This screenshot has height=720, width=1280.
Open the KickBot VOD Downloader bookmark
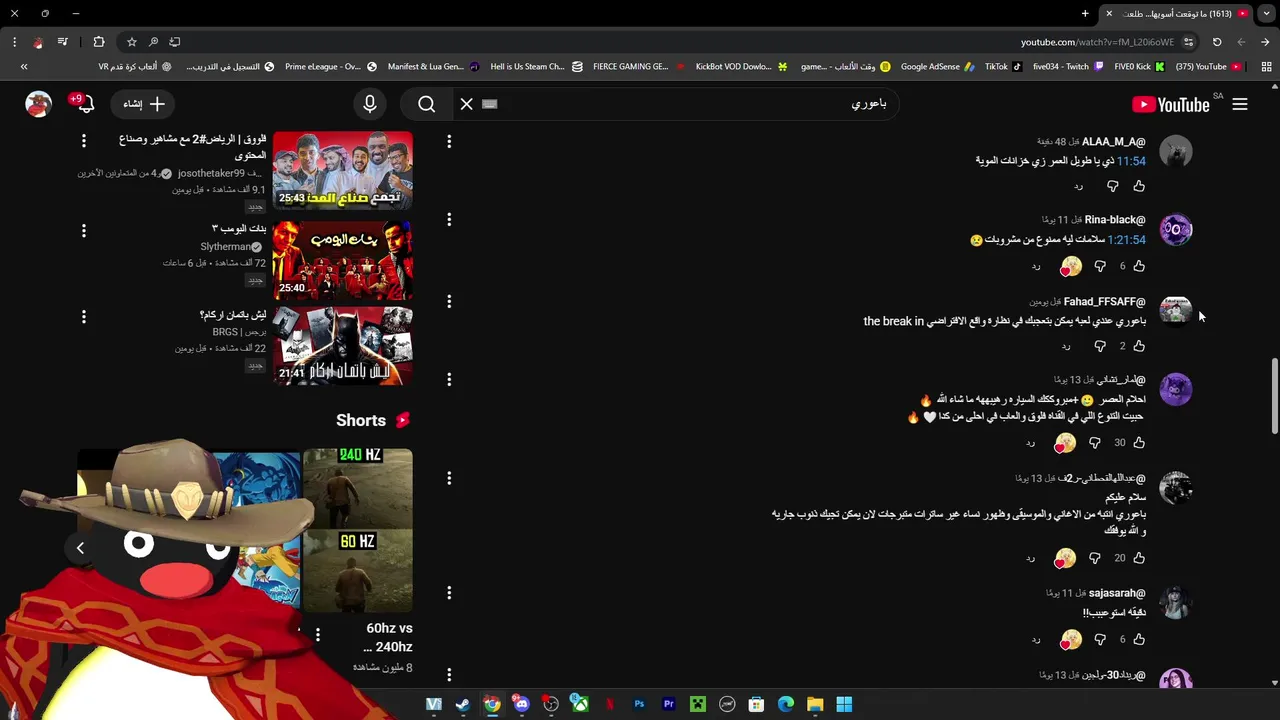point(741,66)
